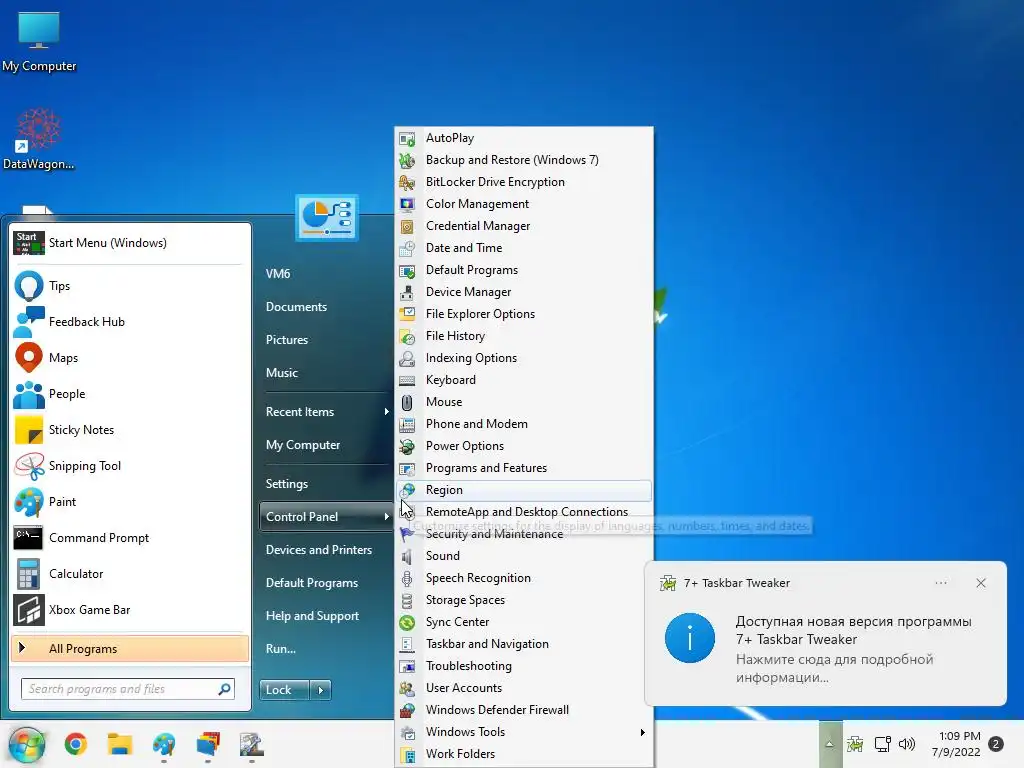Click the Calculator icon in Start menu

point(29,574)
